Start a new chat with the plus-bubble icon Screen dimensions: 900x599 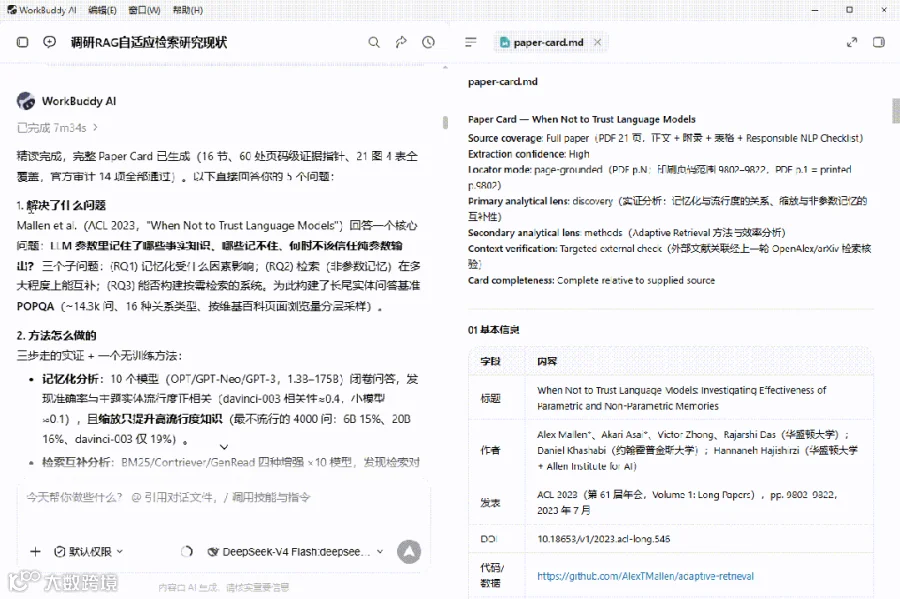(x=49, y=42)
